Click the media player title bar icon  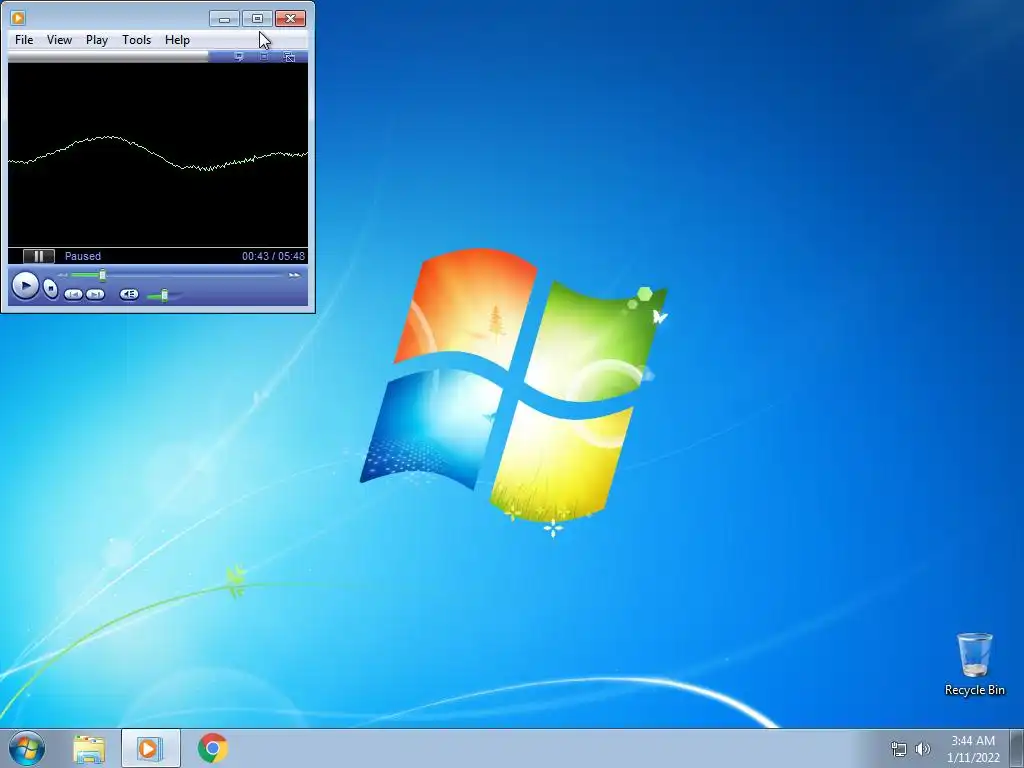[18, 18]
